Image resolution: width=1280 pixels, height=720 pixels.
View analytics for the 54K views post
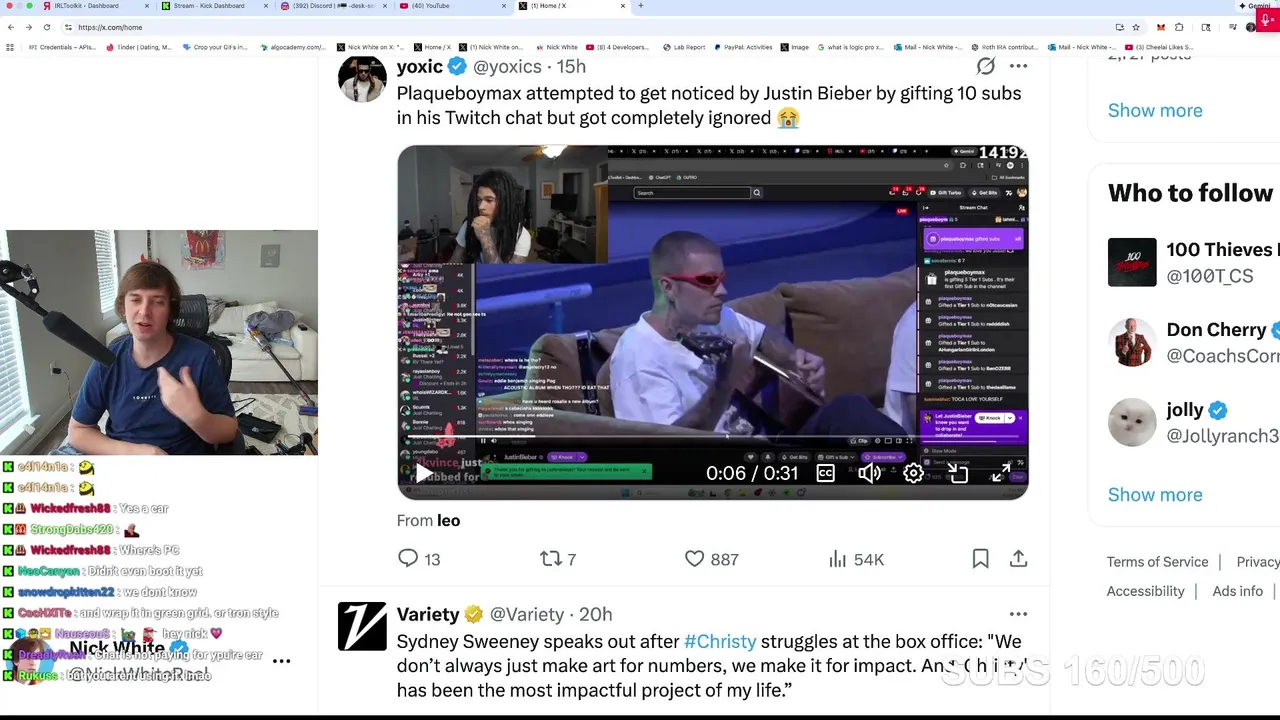pyautogui.click(x=856, y=559)
